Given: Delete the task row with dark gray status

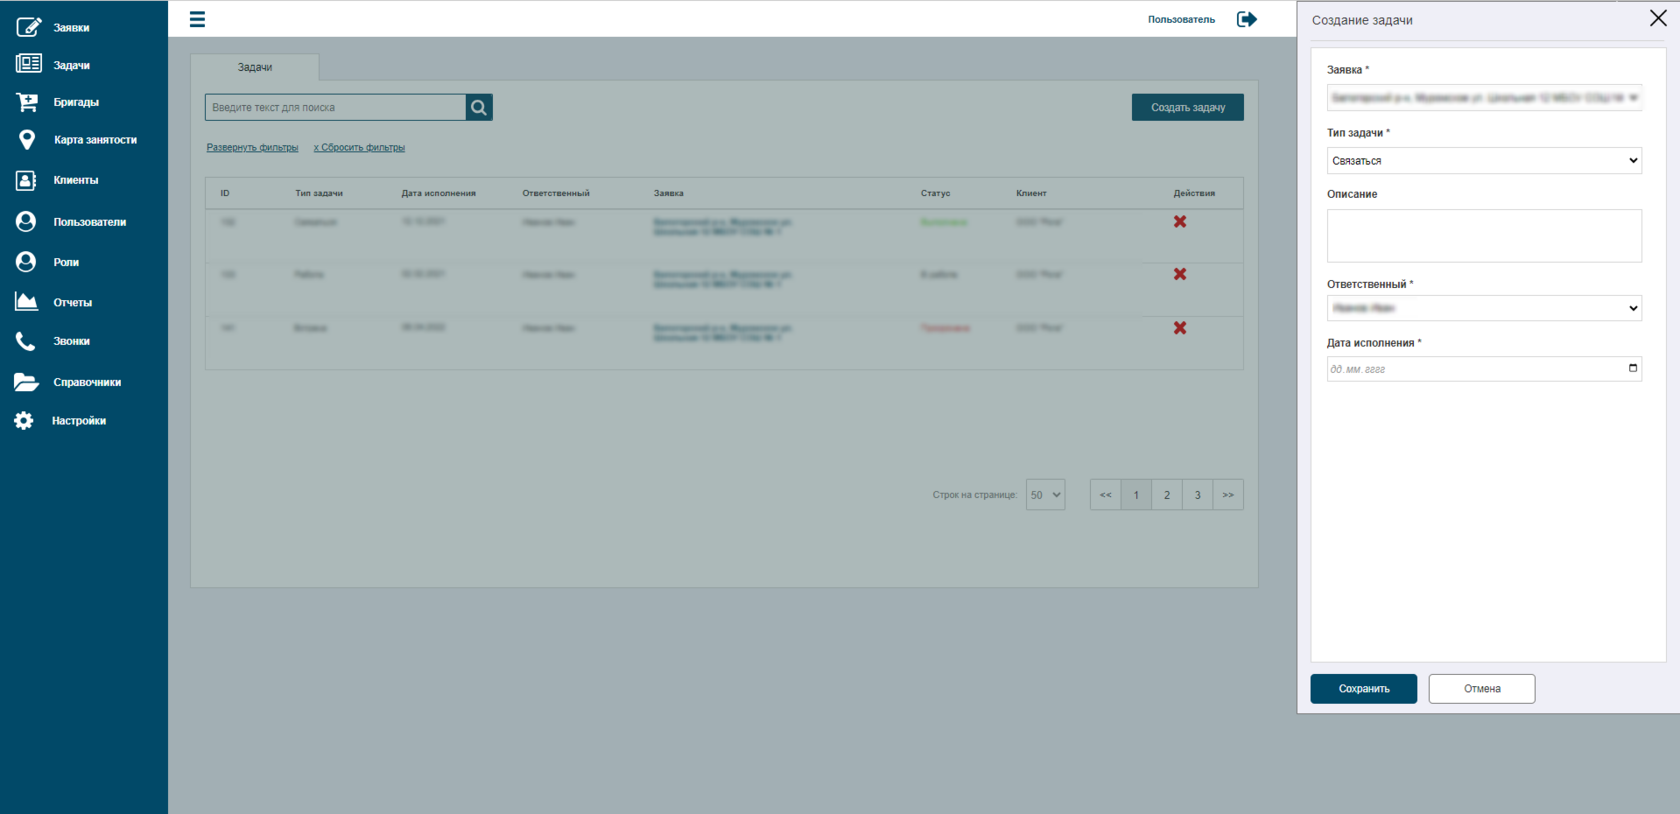Looking at the screenshot, I should 1180,274.
